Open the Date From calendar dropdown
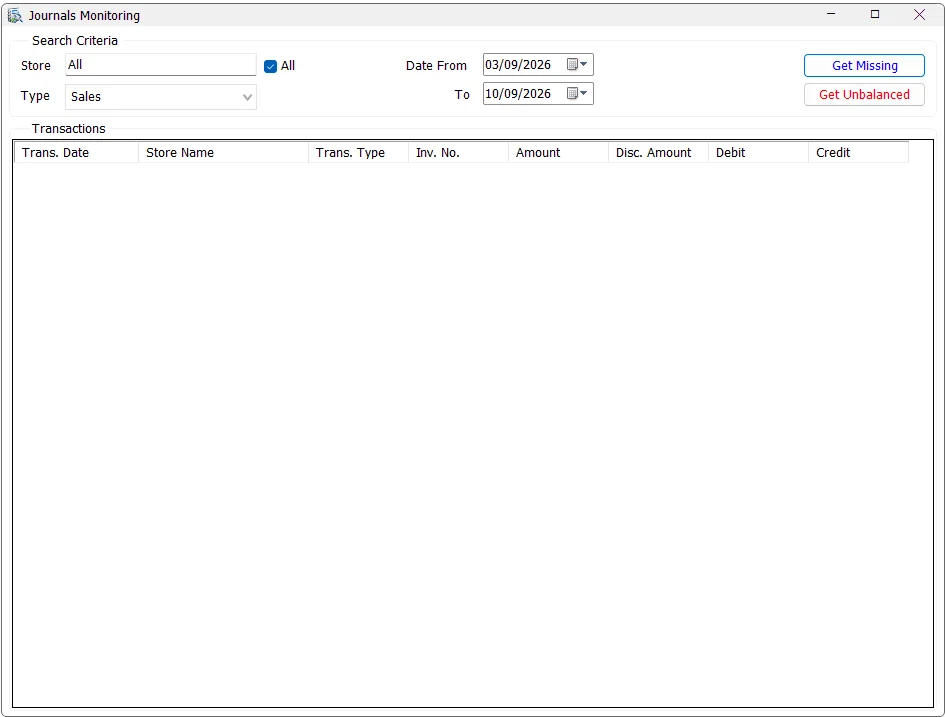Image resolution: width=945 pixels, height=717 pixels. 577,64
